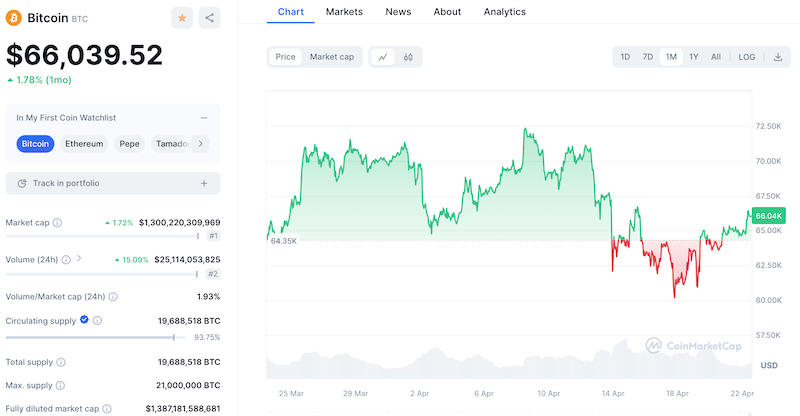
Task: Click the $1,387,181,588,681 value
Action: (183, 408)
